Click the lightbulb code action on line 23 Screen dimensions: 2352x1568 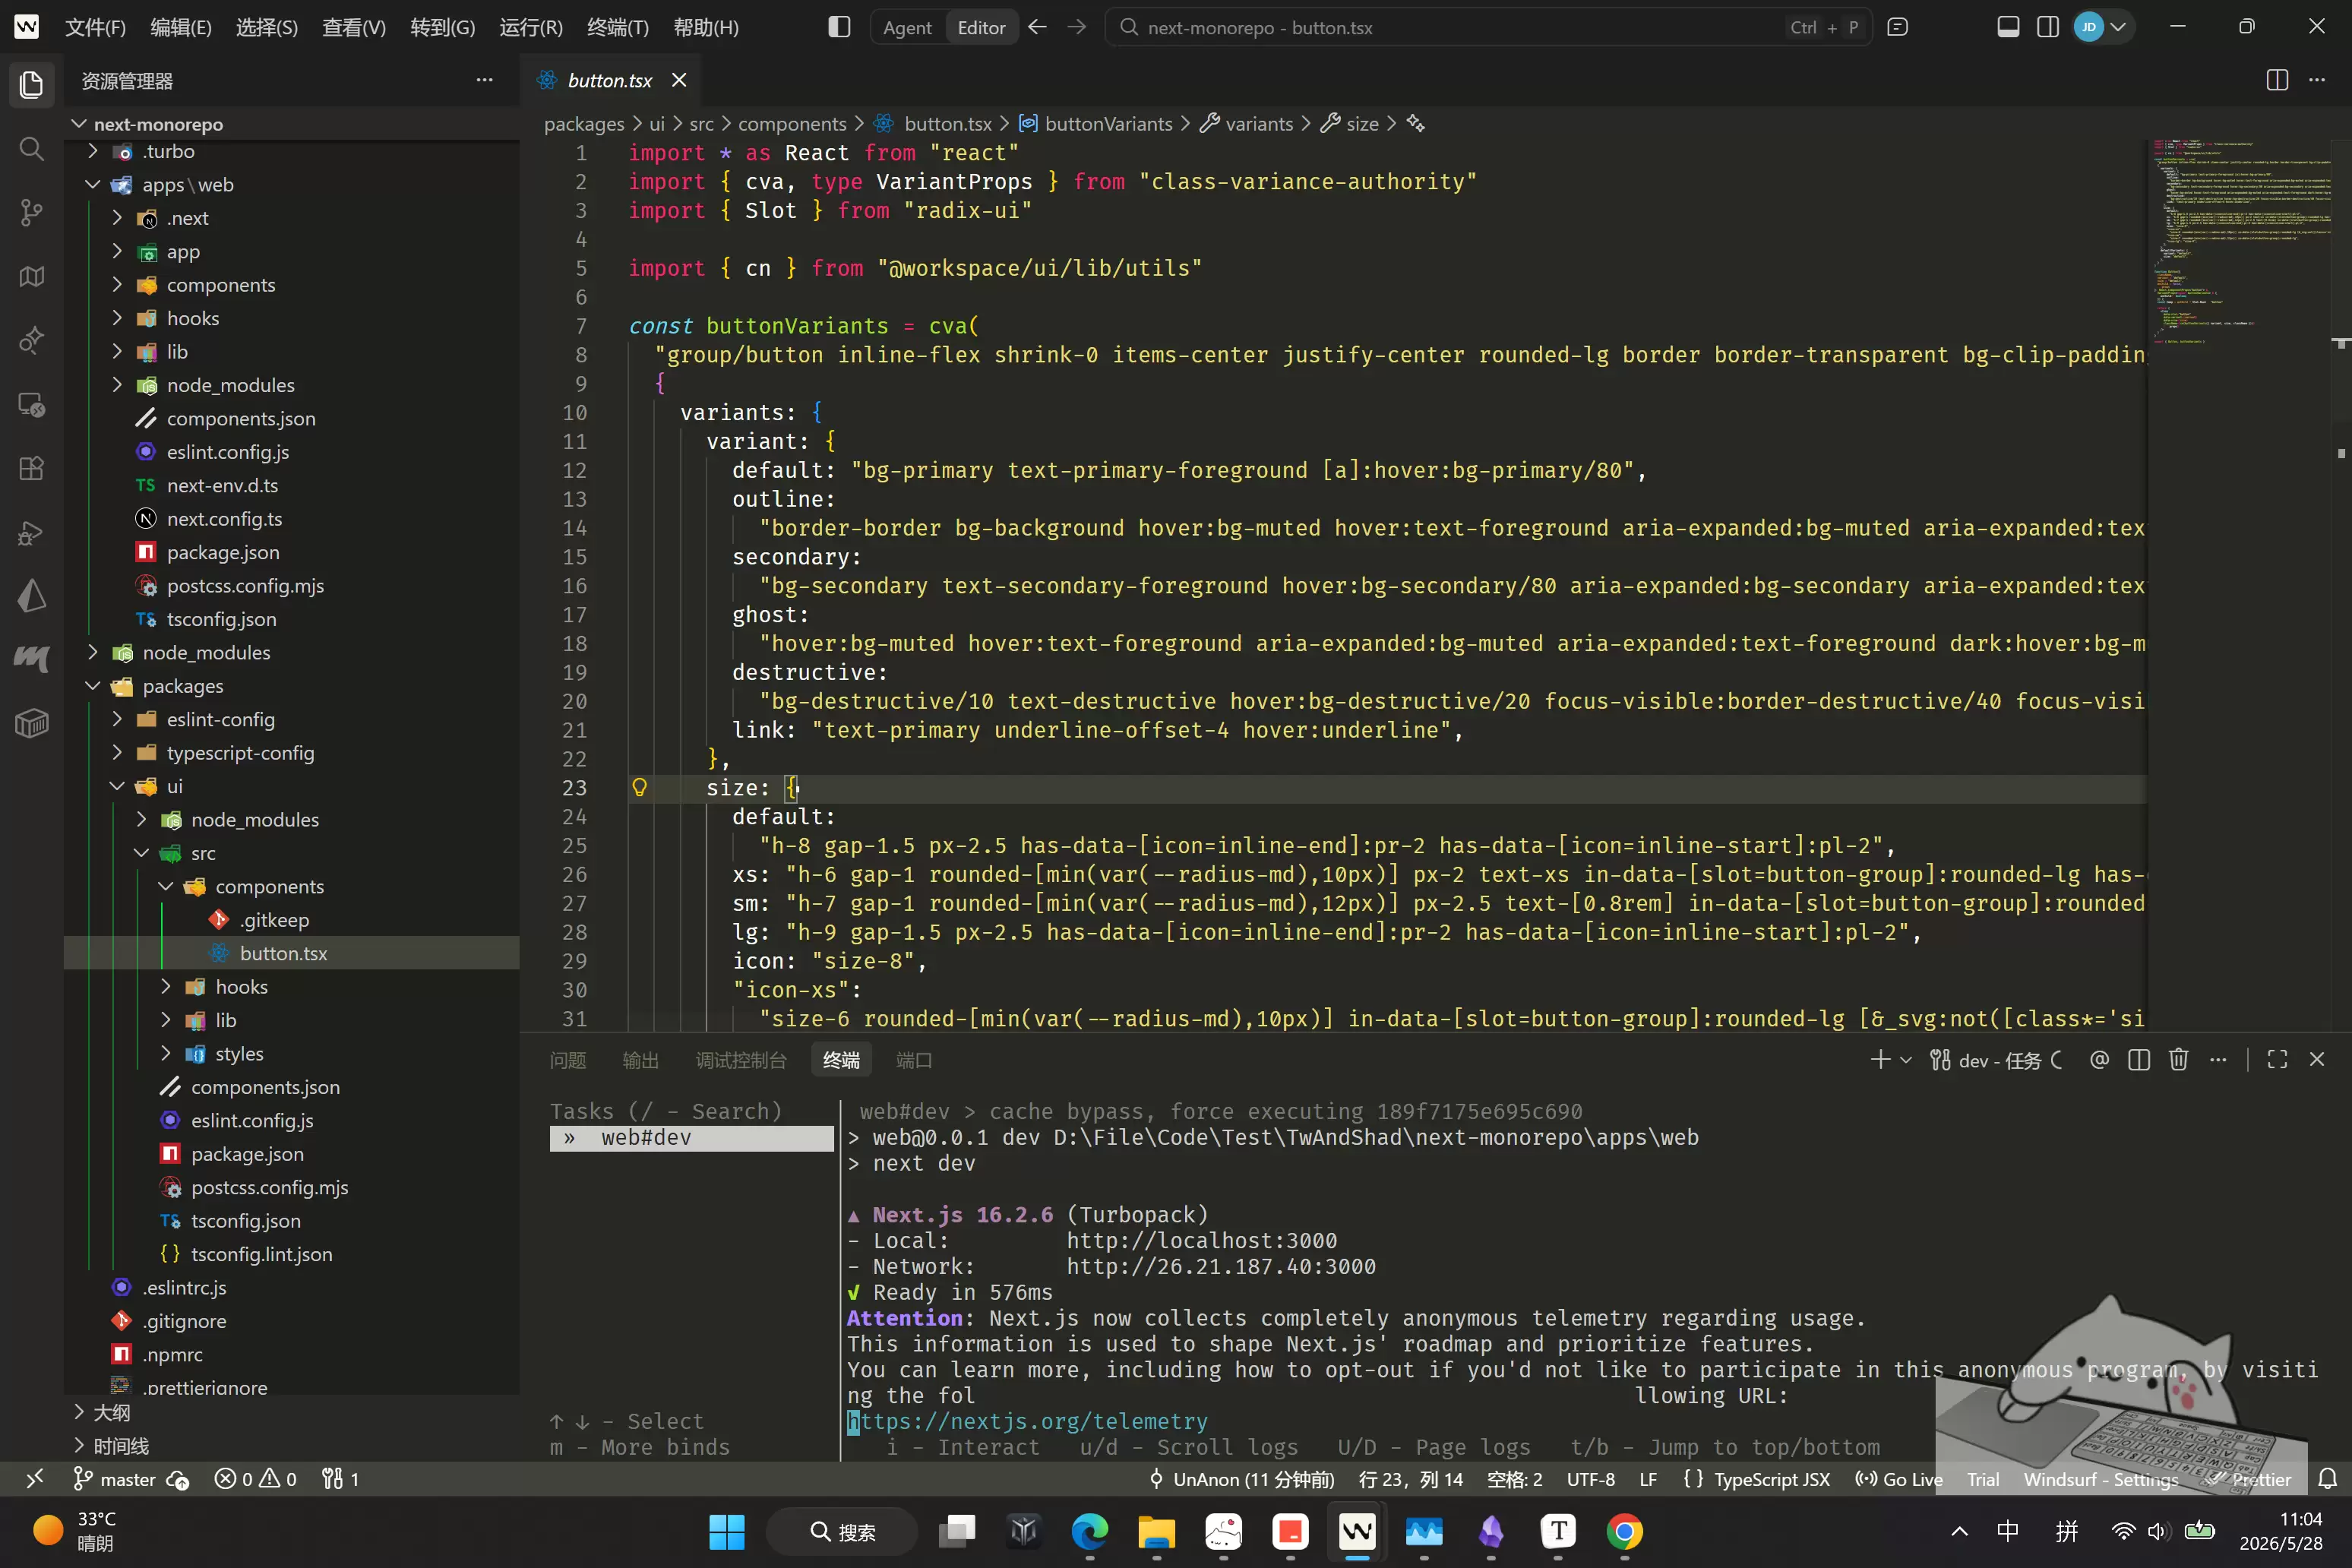[x=639, y=787]
